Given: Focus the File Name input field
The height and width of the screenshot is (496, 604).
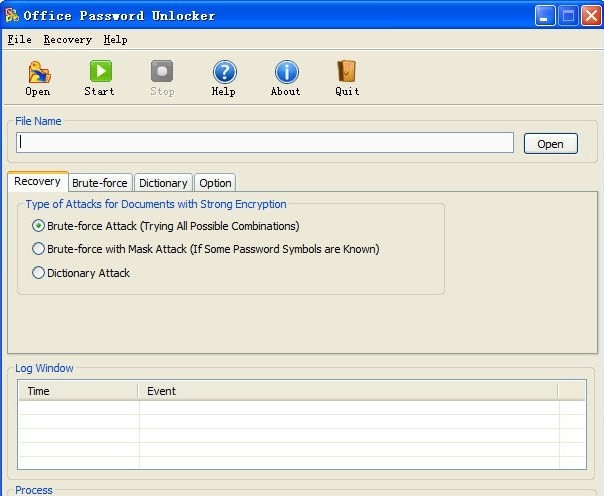Looking at the screenshot, I should pyautogui.click(x=265, y=142).
